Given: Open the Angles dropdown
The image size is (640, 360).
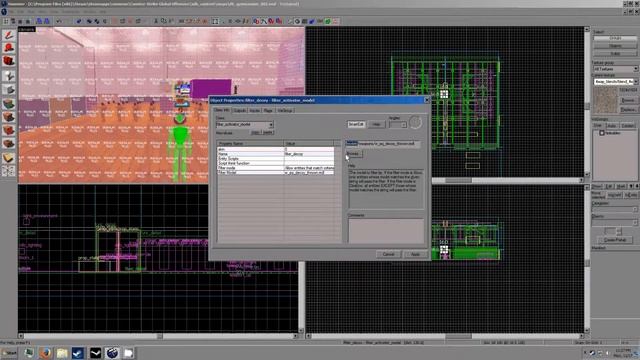Looking at the screenshot, I should 397,124.
